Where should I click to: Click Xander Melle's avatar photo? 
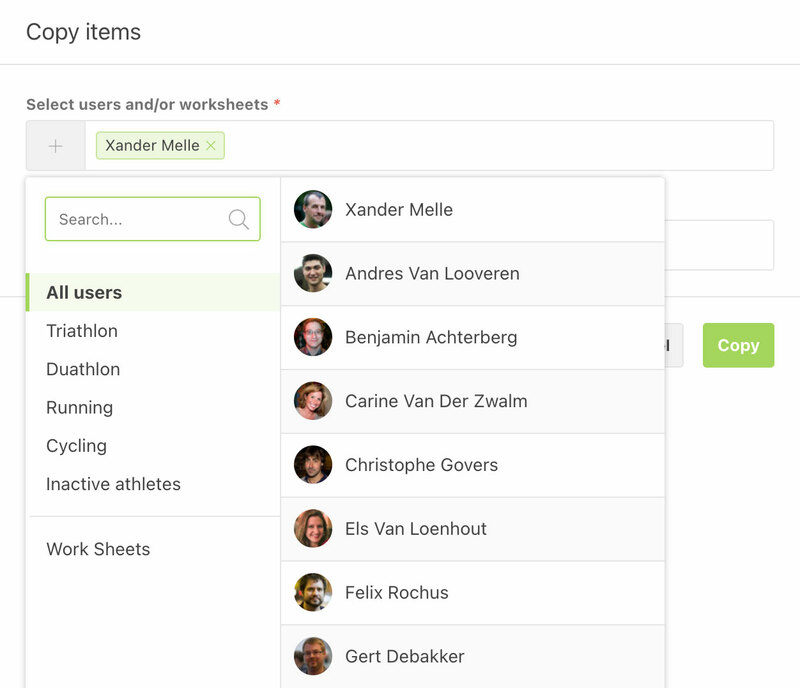point(313,210)
